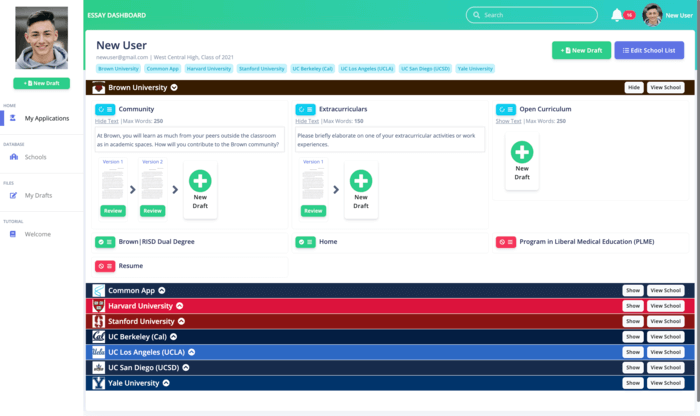
Task: Click sidebar New Draft button
Action: pos(42,83)
